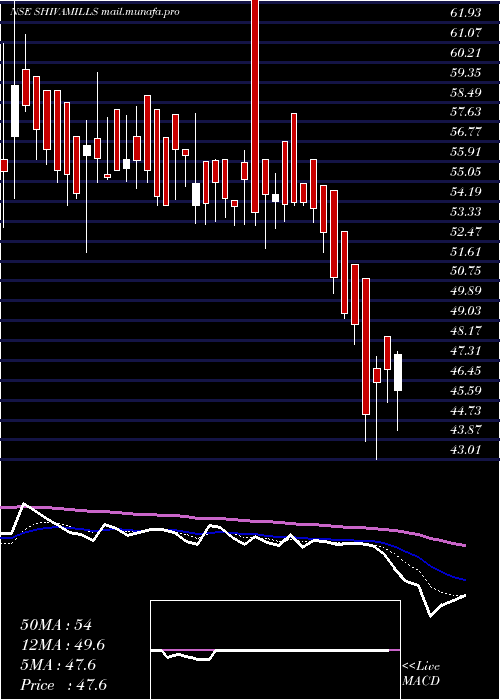Viewport: 500px width, 700px height.
Task: Click the 61.93 price axis label
Action: (x=466, y=13)
